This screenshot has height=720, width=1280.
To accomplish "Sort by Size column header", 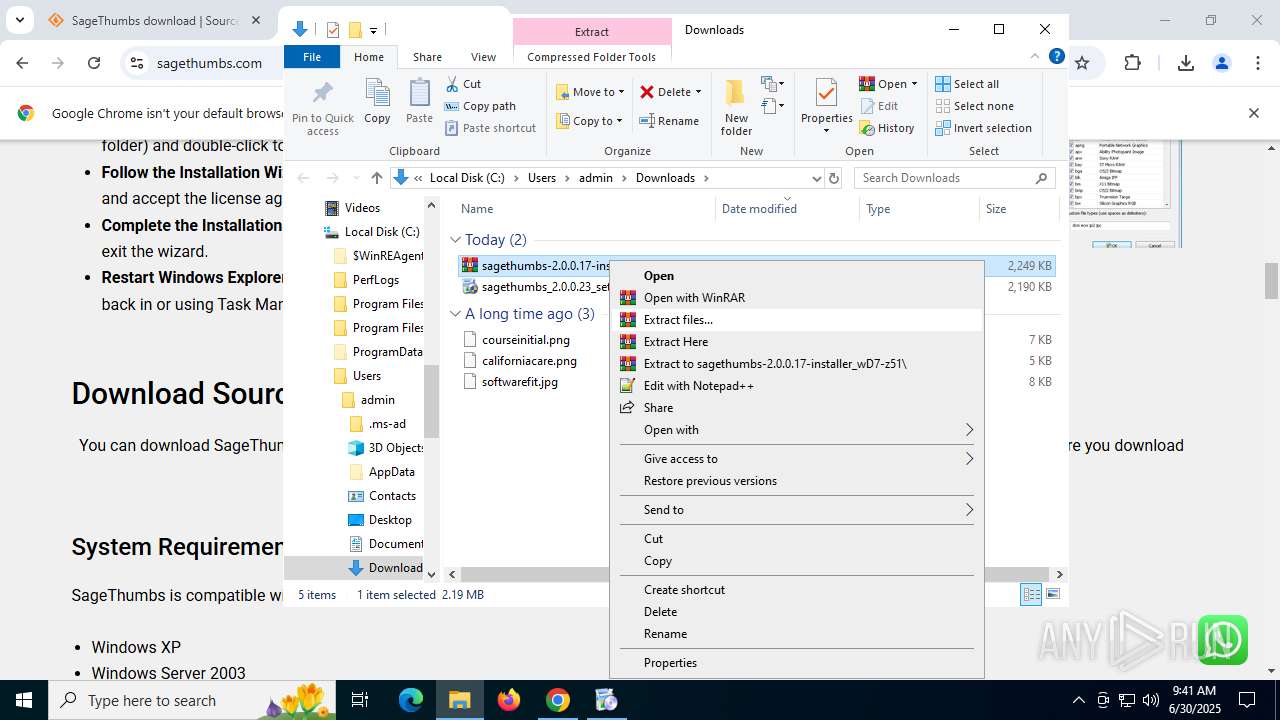I will click(1018, 209).
